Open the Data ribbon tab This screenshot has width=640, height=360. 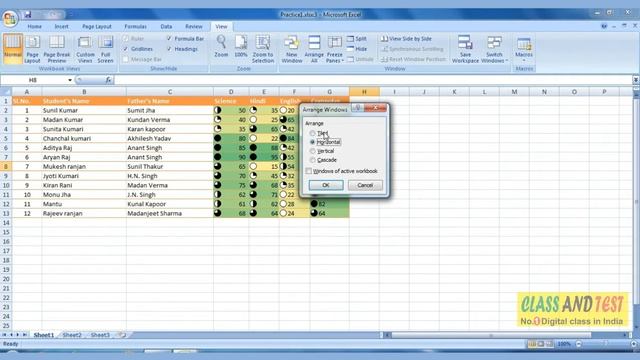(166, 27)
